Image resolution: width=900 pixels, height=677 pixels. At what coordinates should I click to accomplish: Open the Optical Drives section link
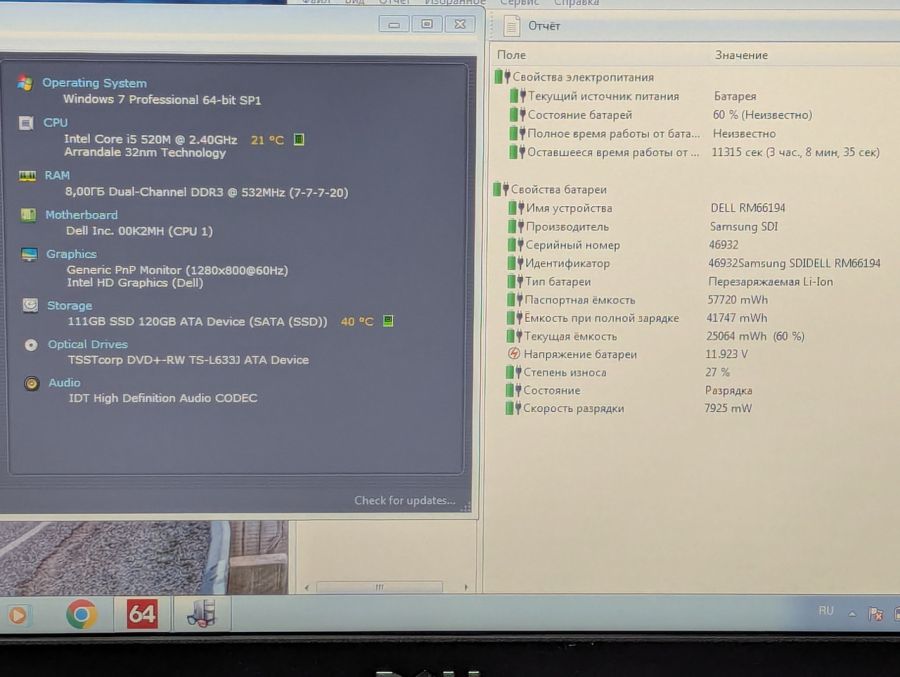click(x=87, y=344)
